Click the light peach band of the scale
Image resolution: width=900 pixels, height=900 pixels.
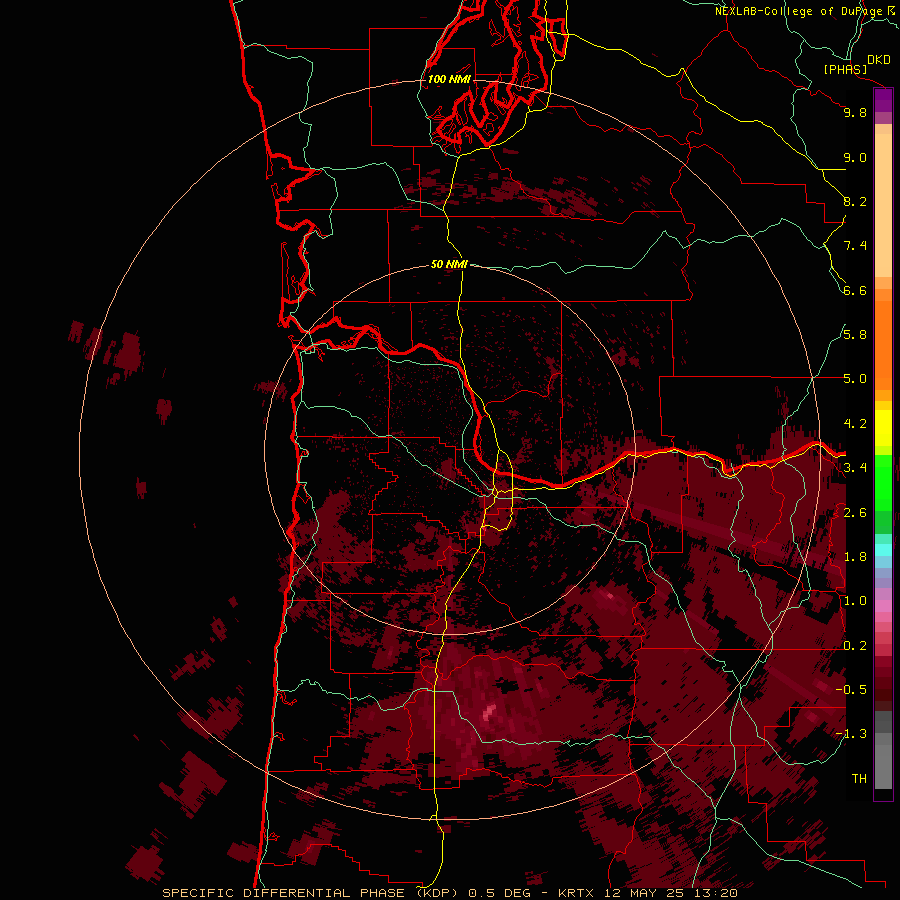[x=883, y=205]
